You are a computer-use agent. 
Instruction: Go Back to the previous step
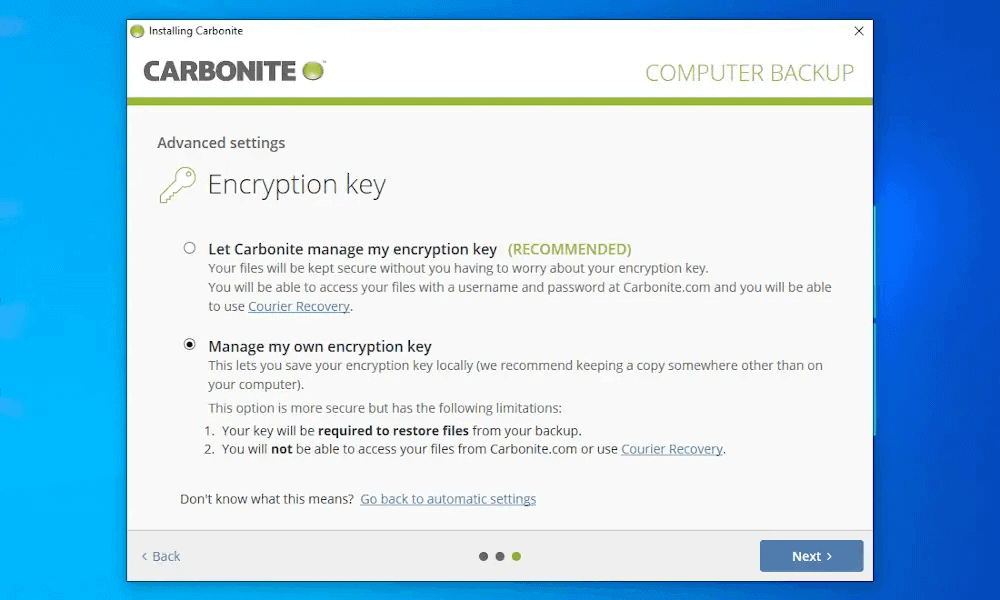[x=161, y=556]
